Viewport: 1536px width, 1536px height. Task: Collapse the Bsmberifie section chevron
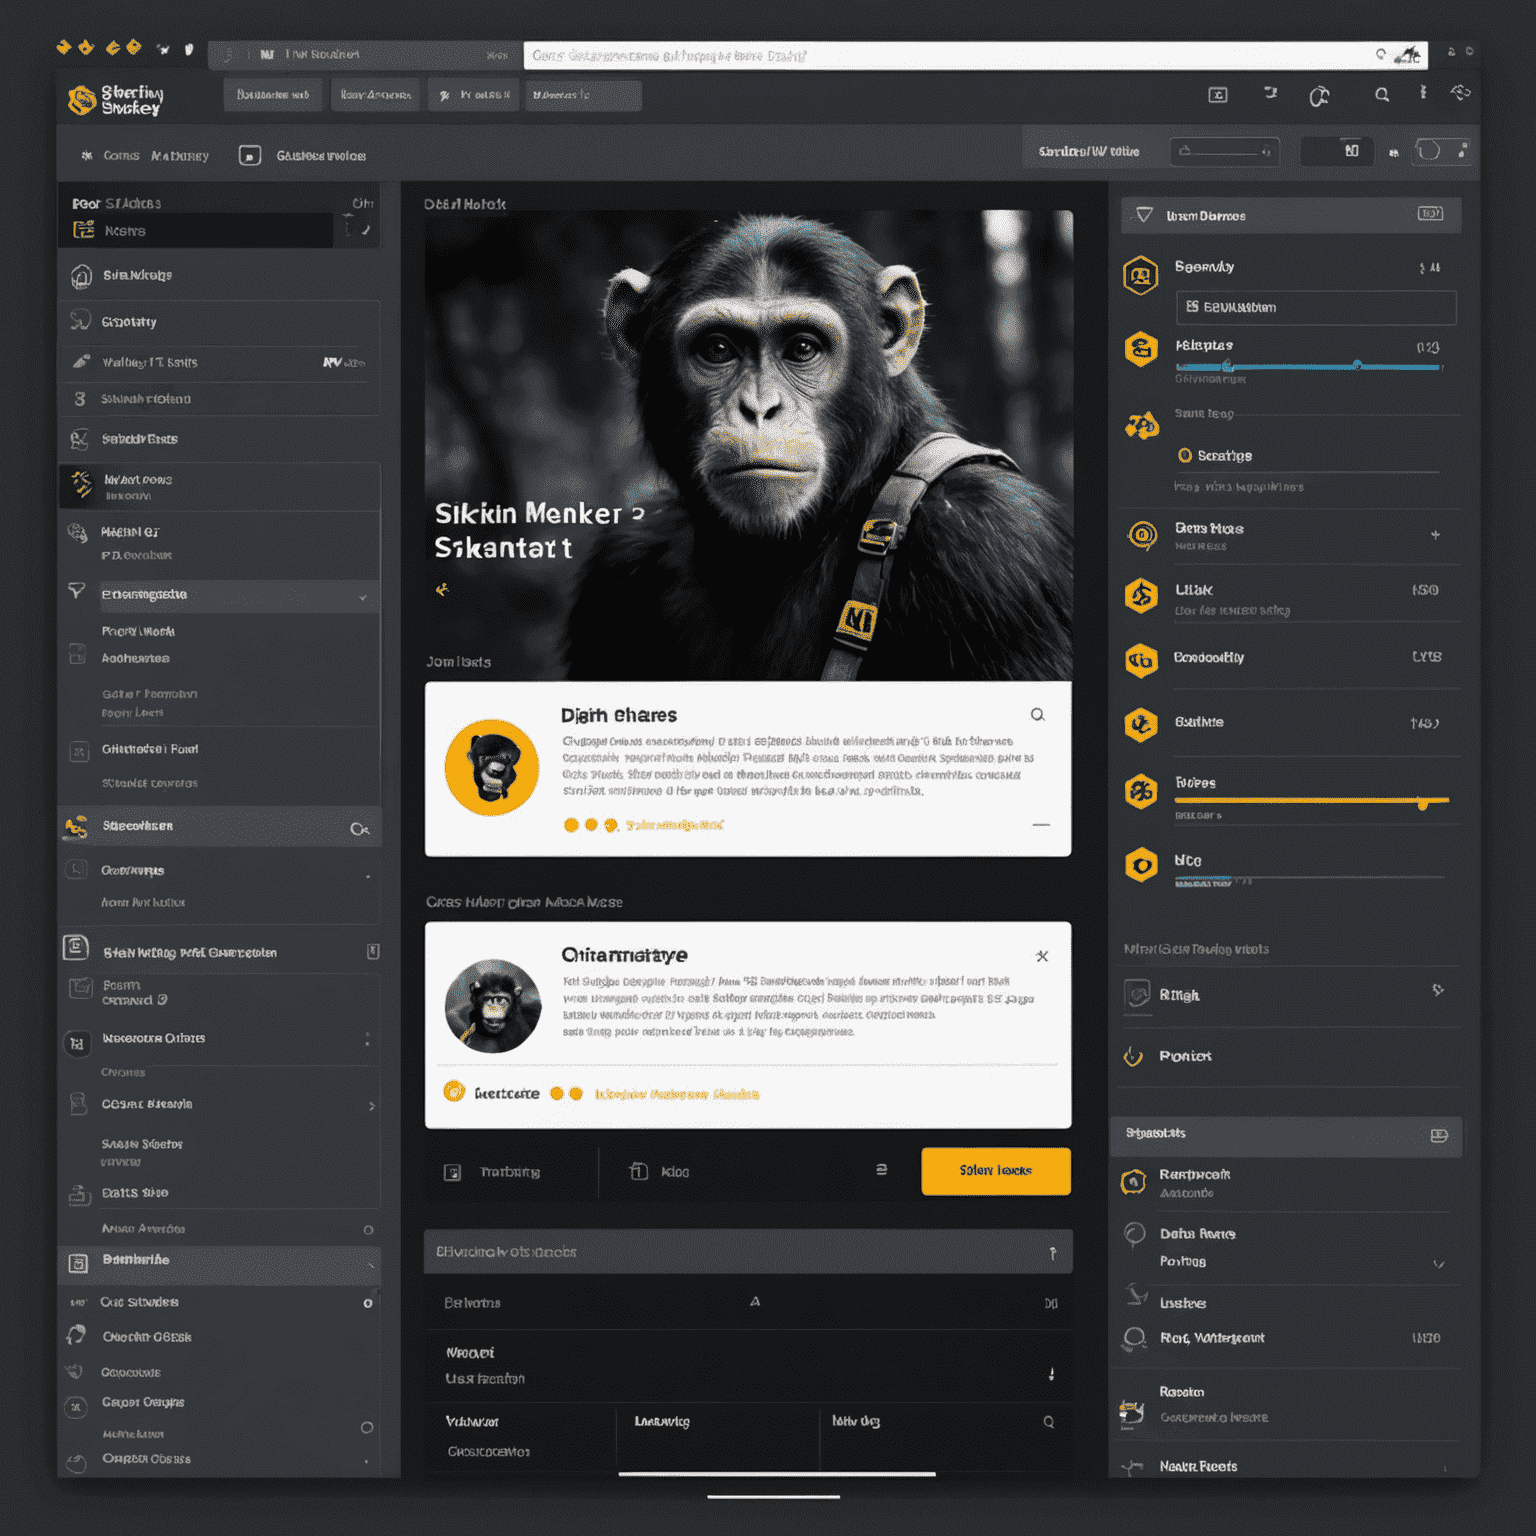pyautogui.click(x=371, y=1265)
